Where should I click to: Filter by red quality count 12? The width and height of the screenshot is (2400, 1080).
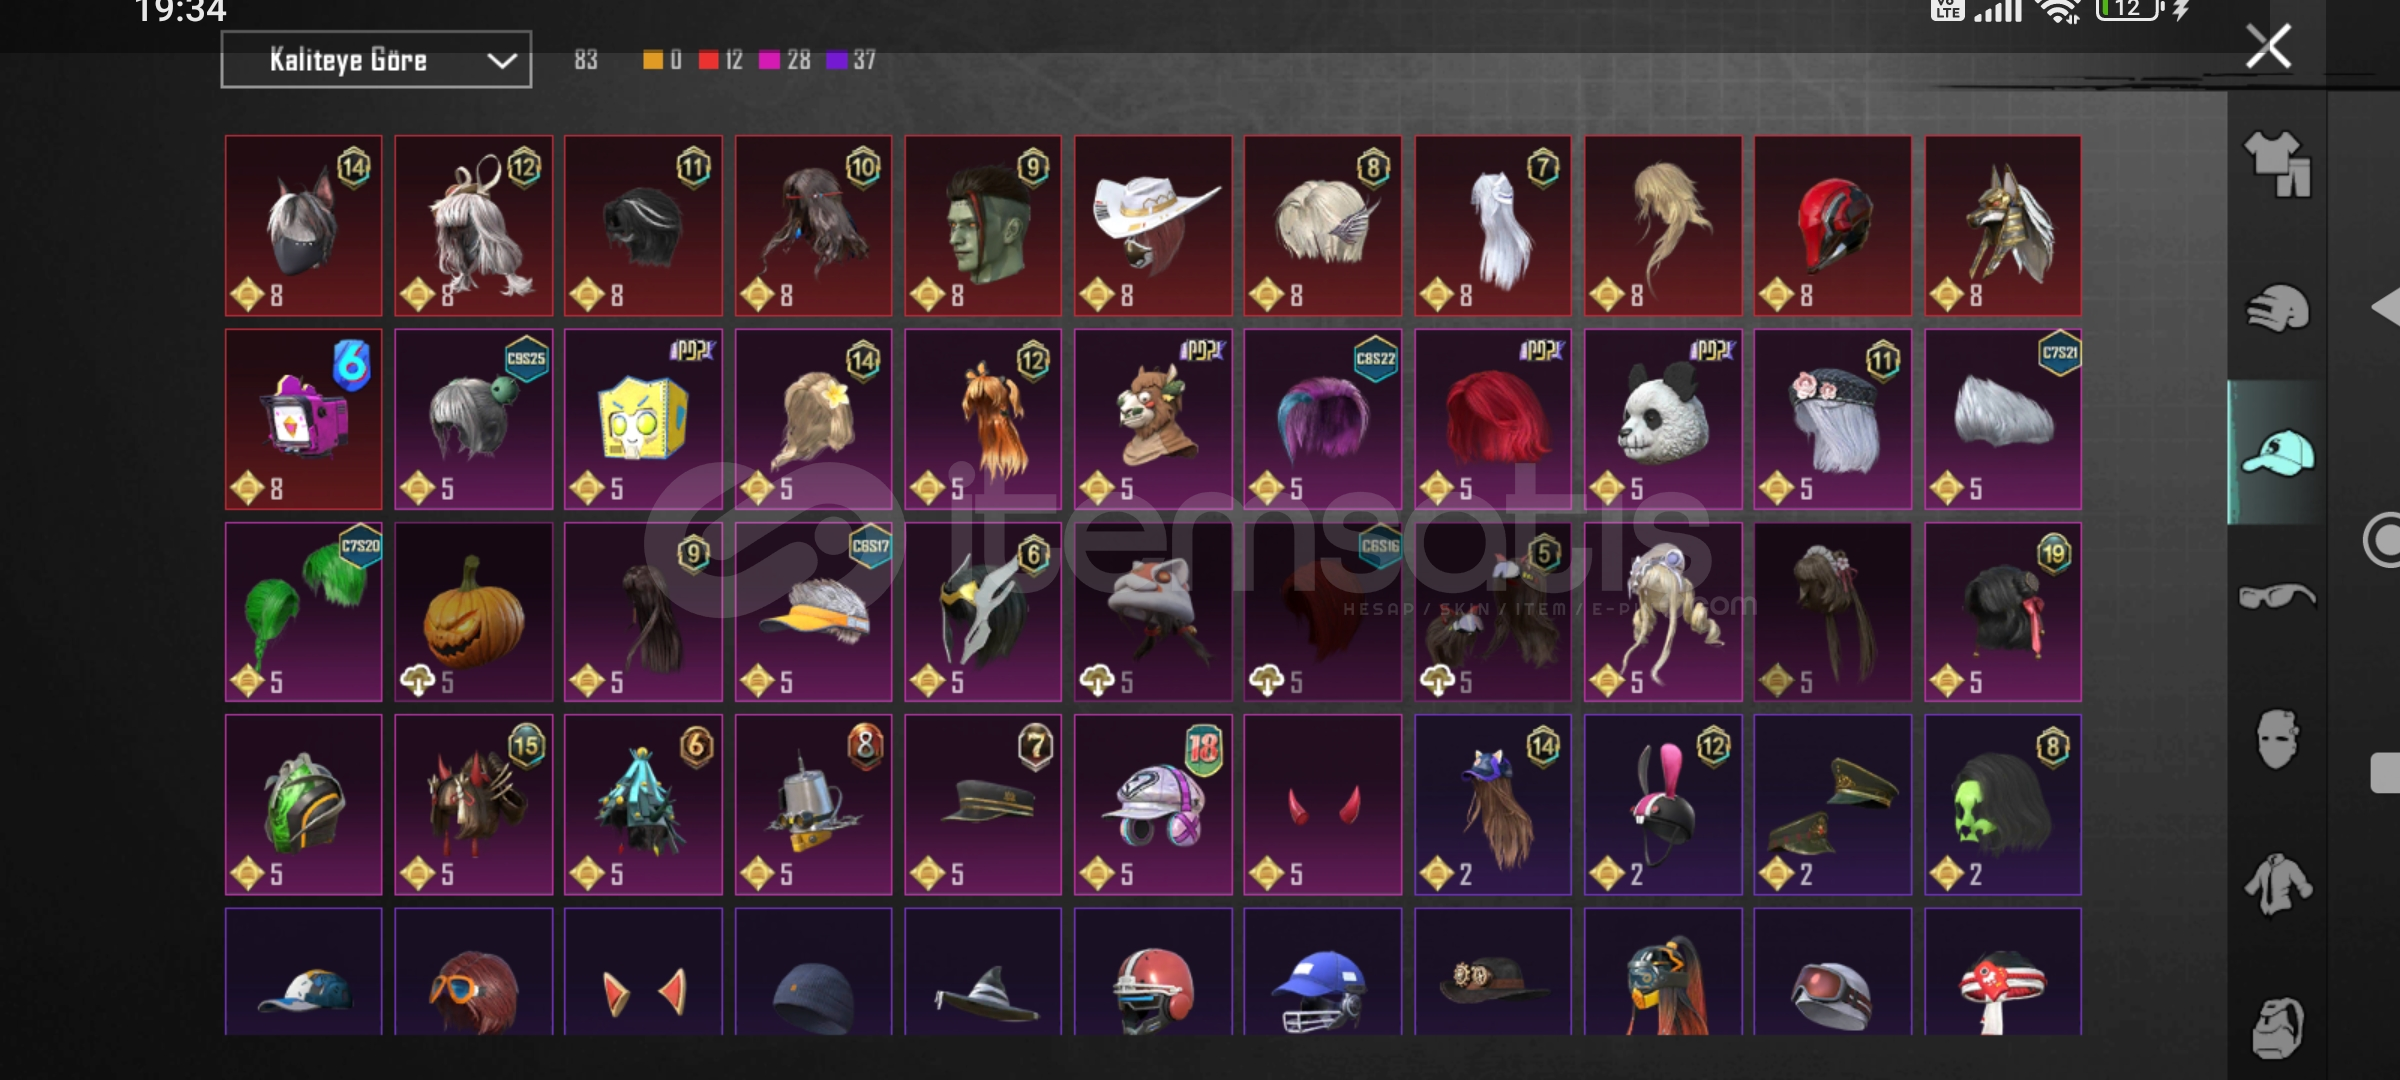click(x=720, y=60)
